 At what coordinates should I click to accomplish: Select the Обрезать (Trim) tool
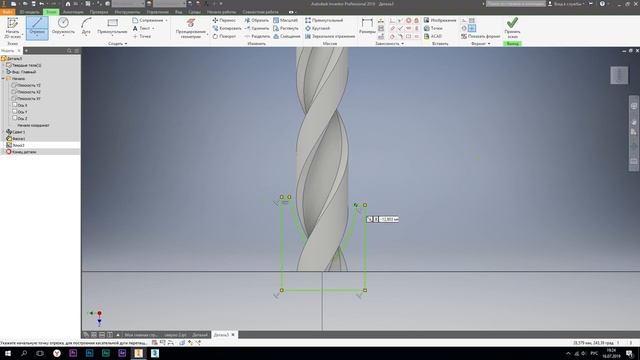coord(257,20)
